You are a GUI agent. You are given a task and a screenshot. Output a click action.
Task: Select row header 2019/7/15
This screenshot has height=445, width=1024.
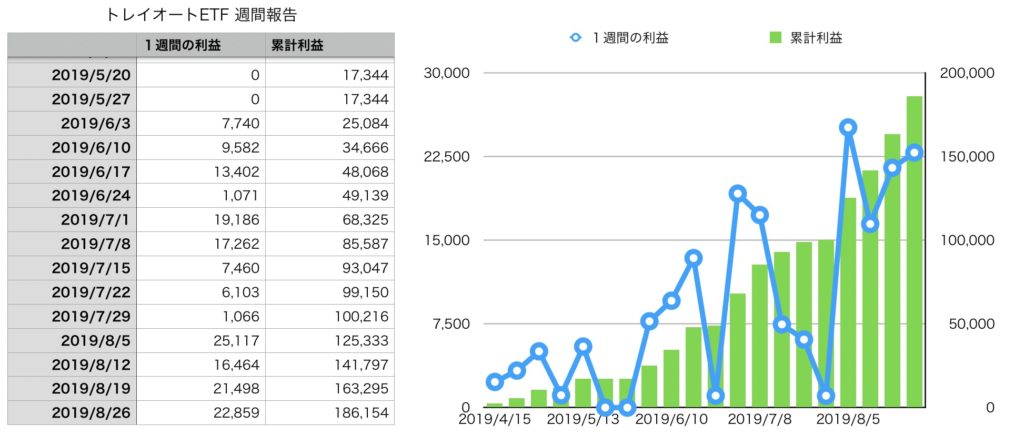(x=72, y=269)
